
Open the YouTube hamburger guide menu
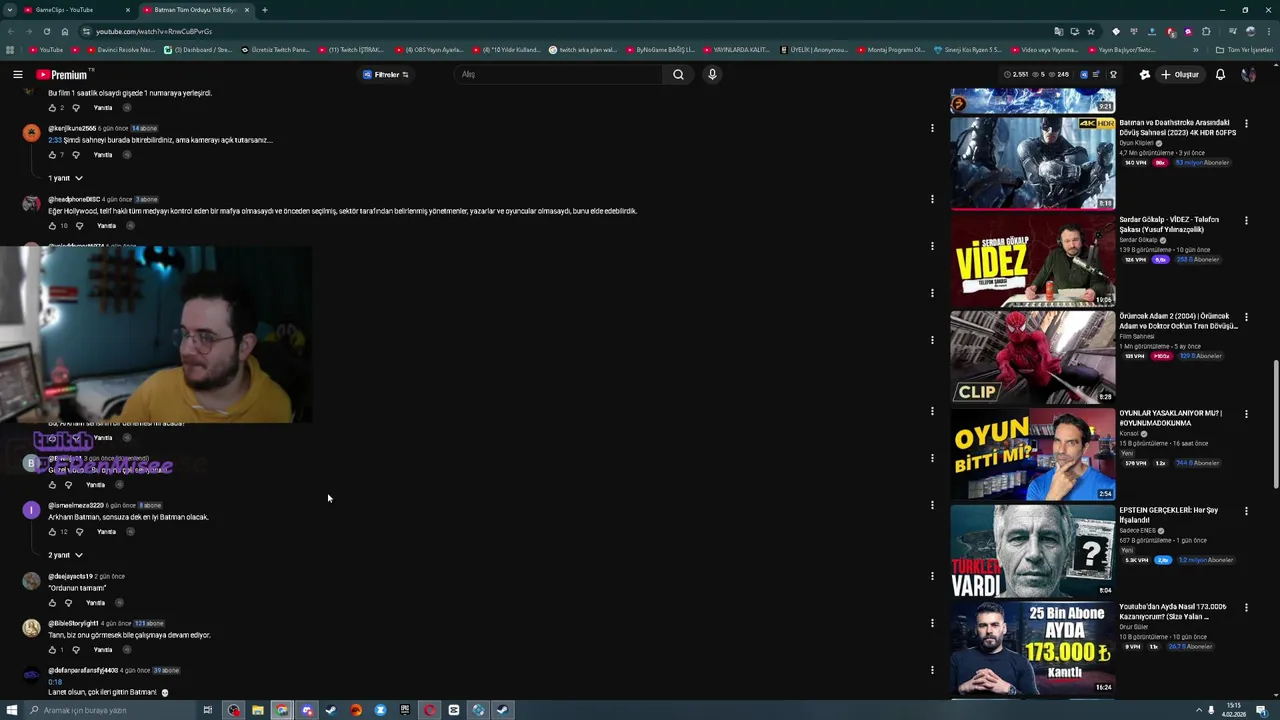click(x=17, y=75)
